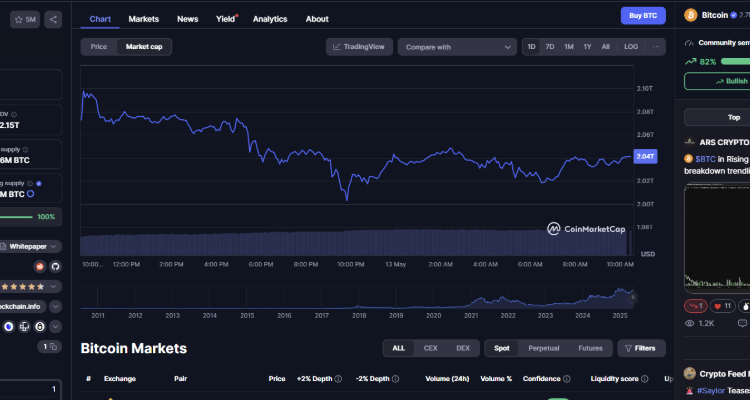This screenshot has width=750, height=400.
Task: Set chart range to 1Y
Action: (587, 47)
